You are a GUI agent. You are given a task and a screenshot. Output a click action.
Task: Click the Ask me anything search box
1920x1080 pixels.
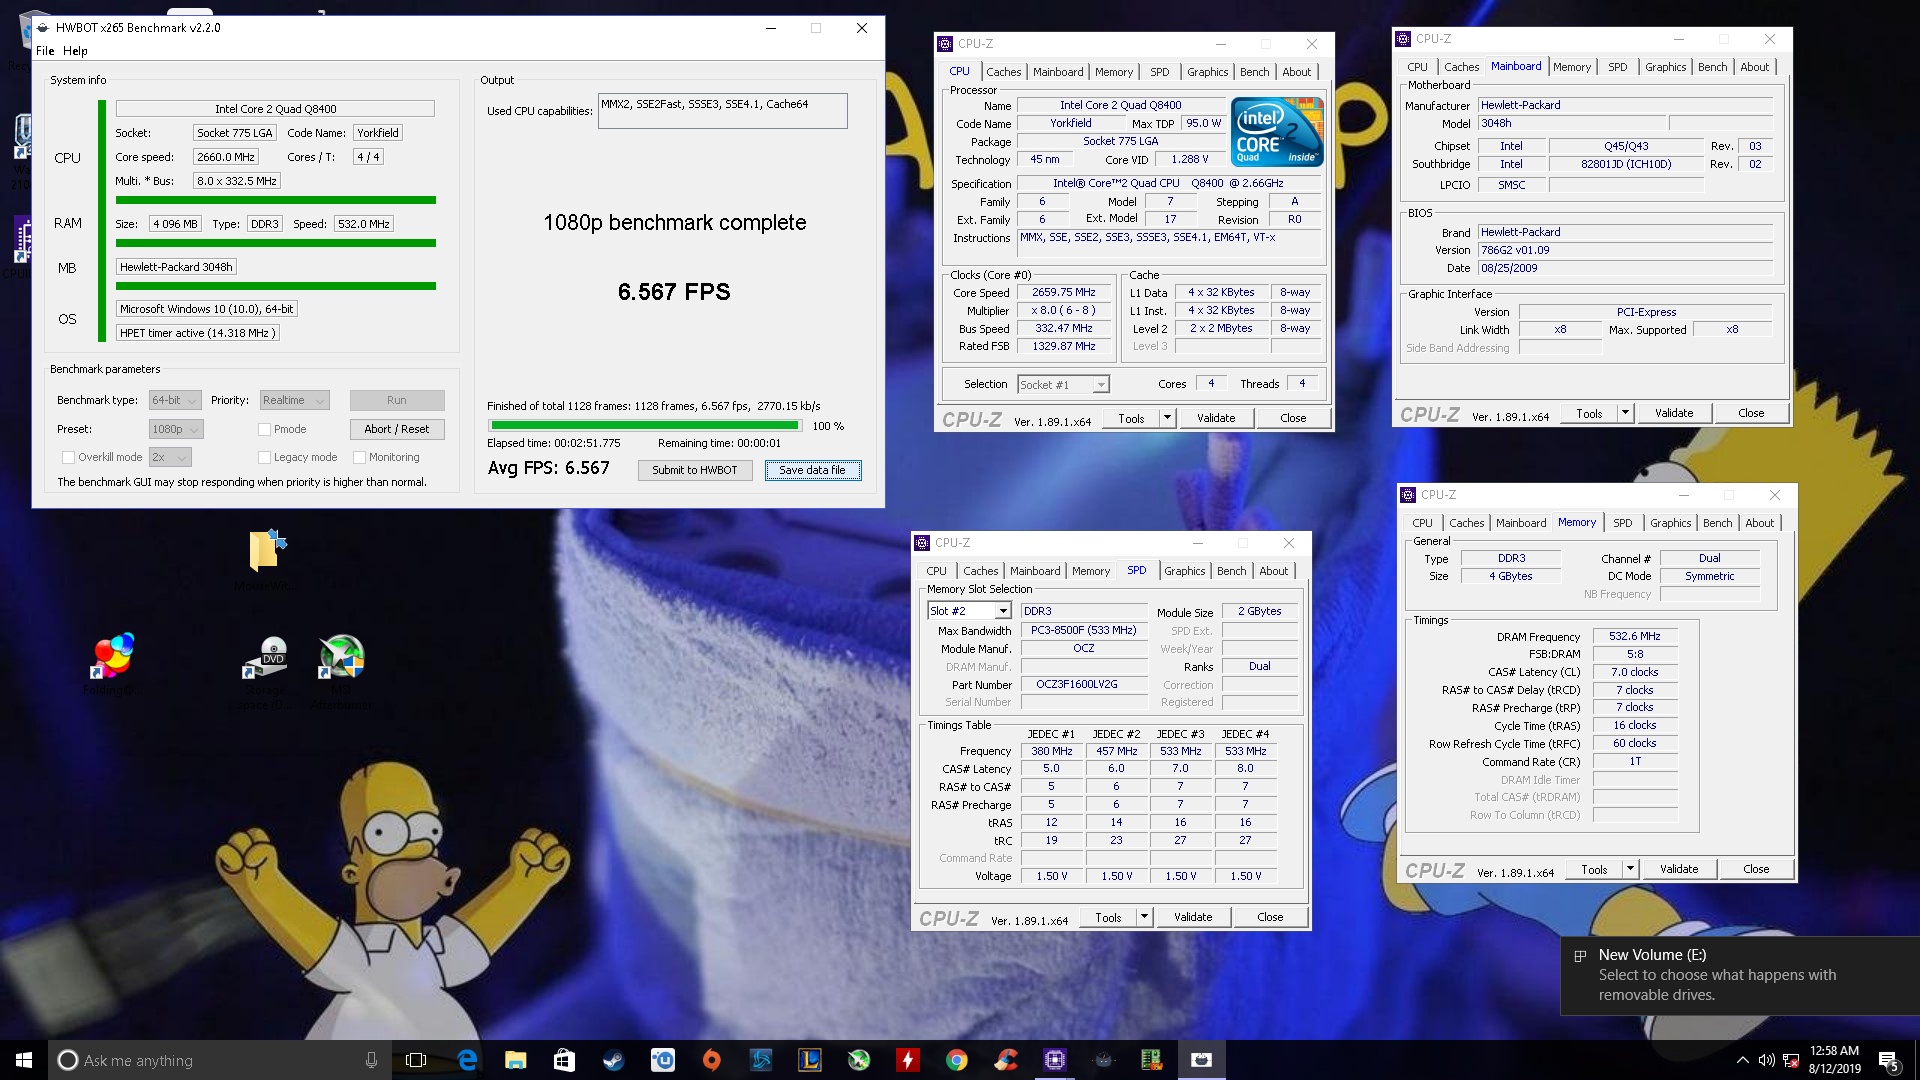click(218, 1060)
